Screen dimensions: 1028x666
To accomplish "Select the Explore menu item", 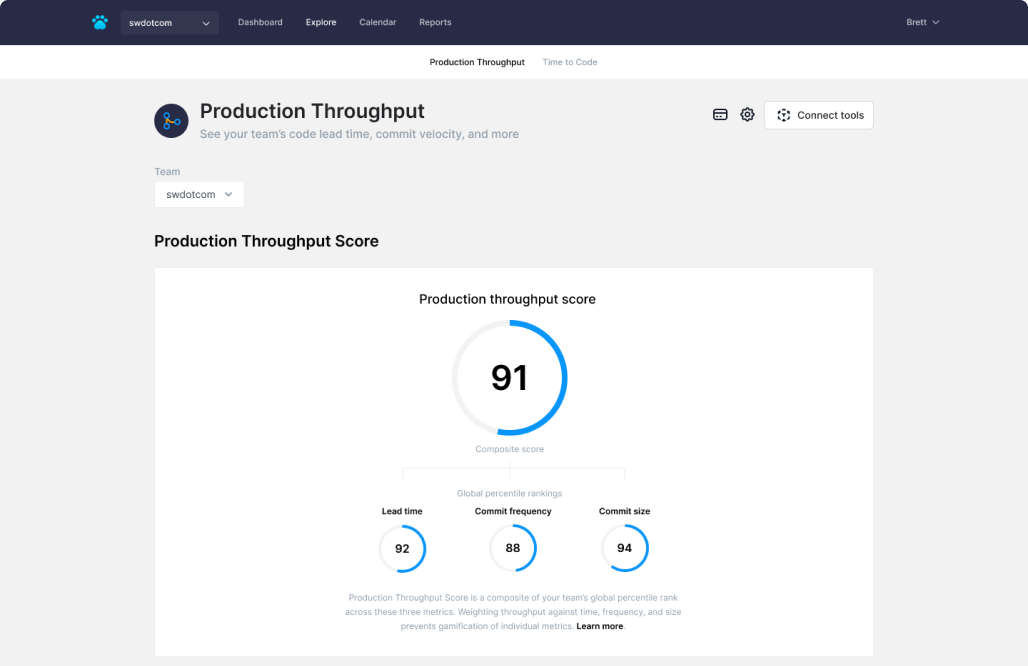I will click(321, 22).
